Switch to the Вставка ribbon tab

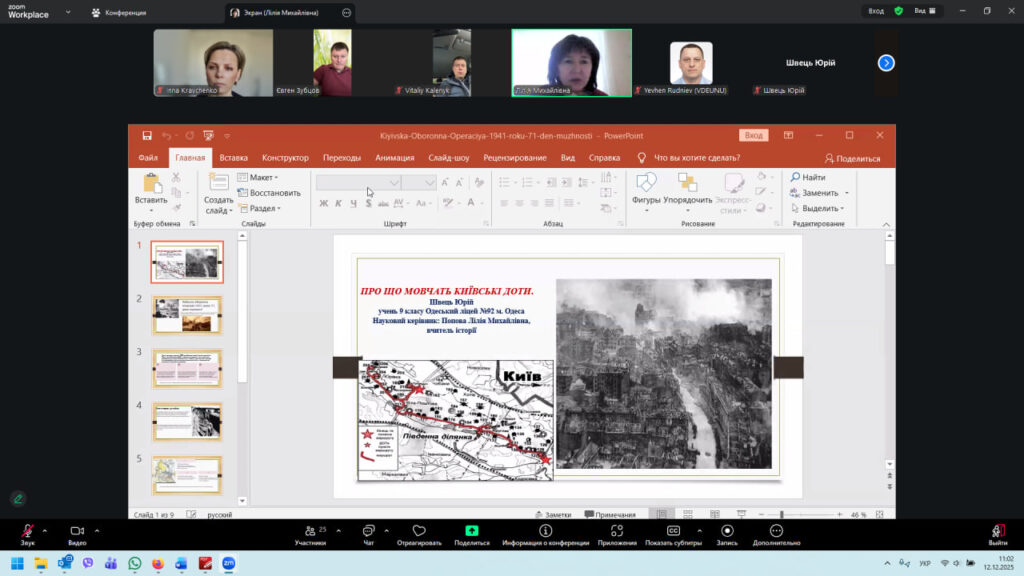pyautogui.click(x=233, y=158)
